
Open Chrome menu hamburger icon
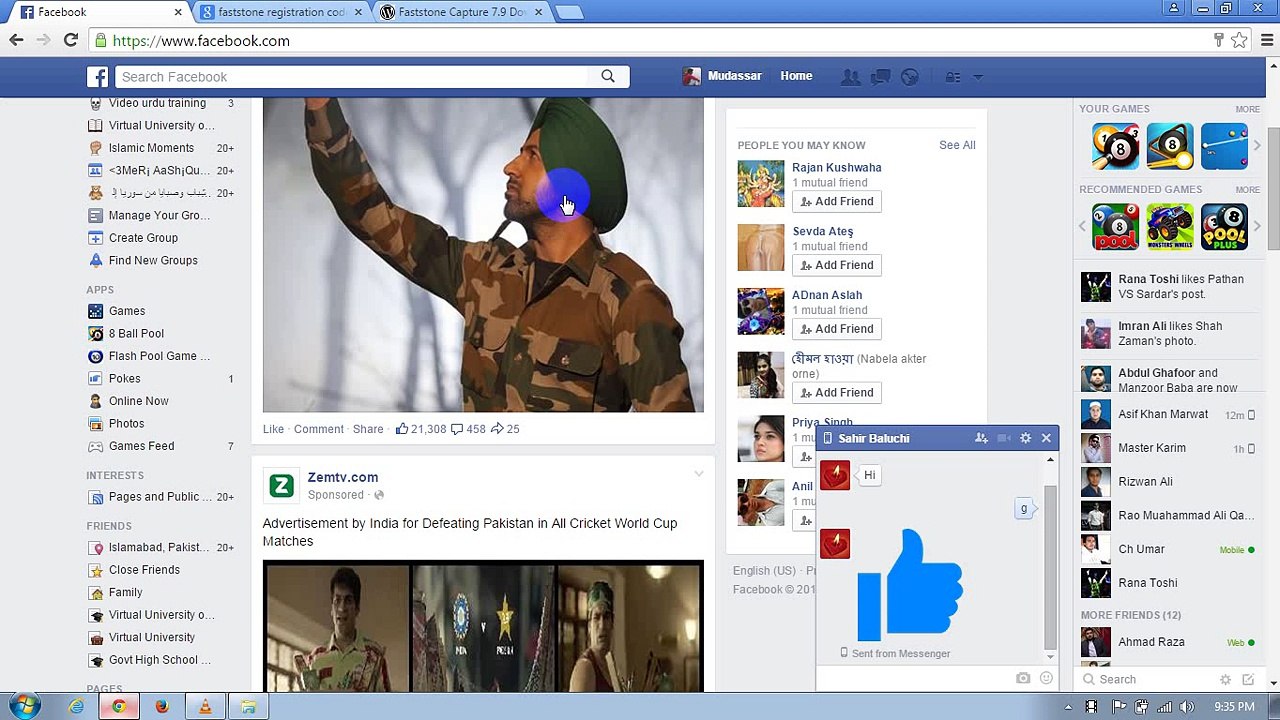1266,40
